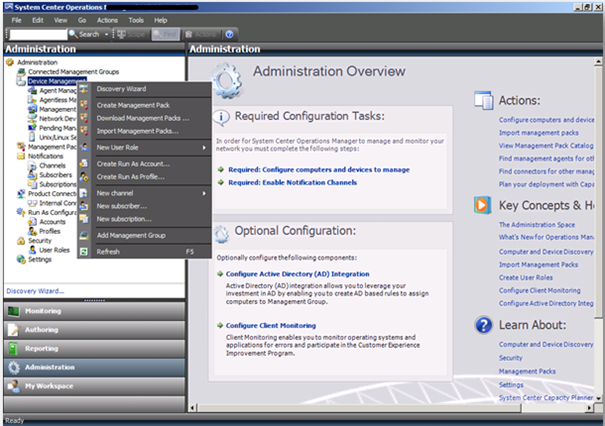605x426 pixels.
Task: Click the Learn About question mark icon
Action: pos(483,325)
